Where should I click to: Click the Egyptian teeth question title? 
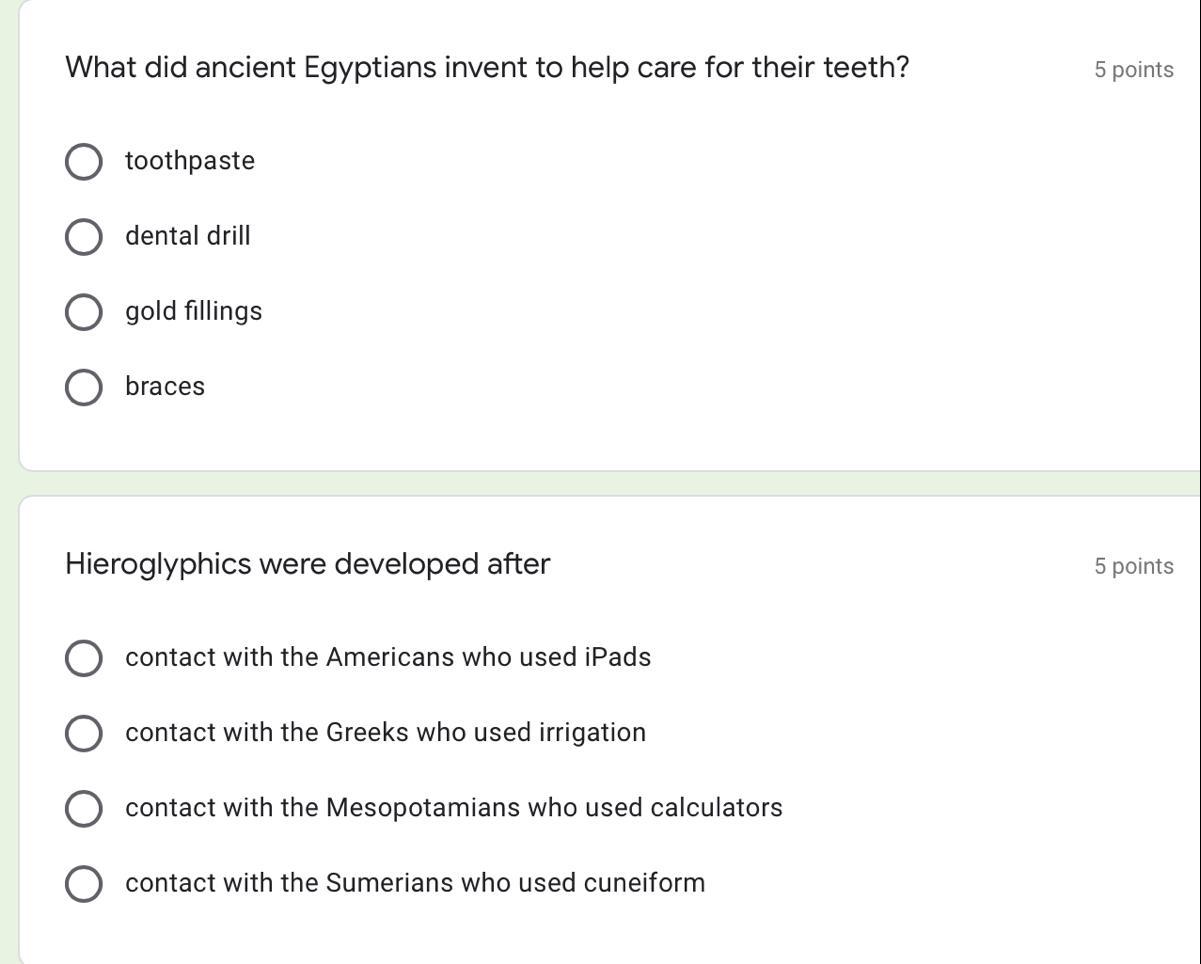(487, 68)
